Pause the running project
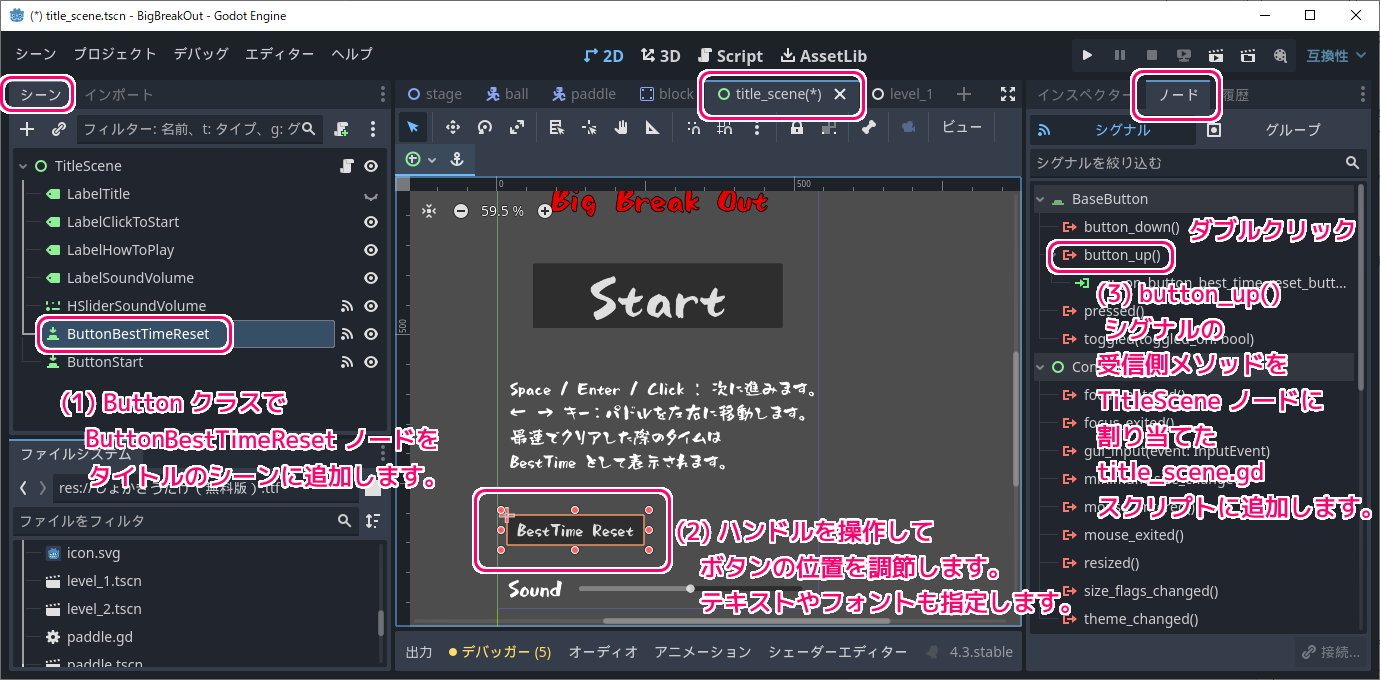The height and width of the screenshot is (680, 1380). pyautogui.click(x=1120, y=56)
